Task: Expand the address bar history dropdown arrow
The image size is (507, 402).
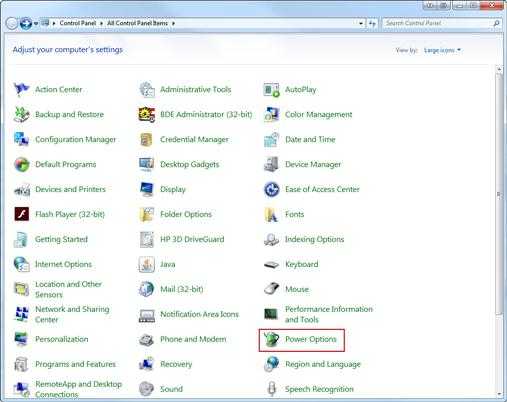Action: pyautogui.click(x=361, y=23)
